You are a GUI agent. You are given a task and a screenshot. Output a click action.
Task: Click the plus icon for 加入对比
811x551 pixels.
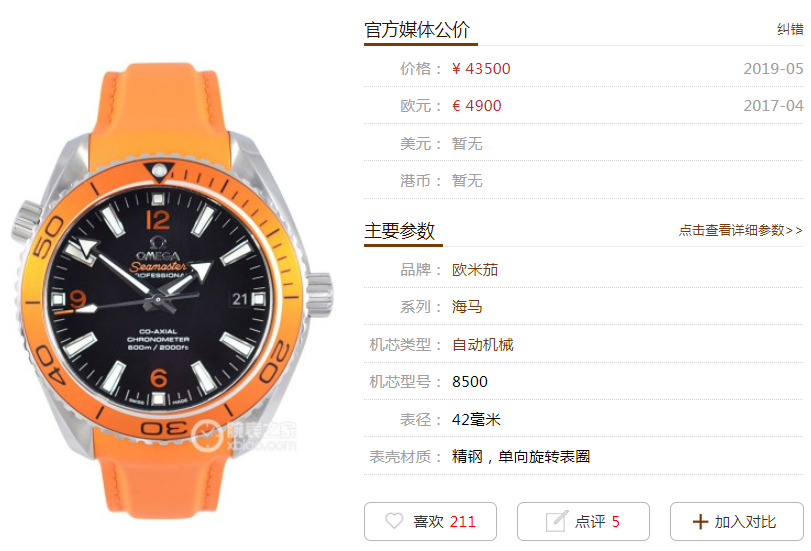(x=700, y=522)
